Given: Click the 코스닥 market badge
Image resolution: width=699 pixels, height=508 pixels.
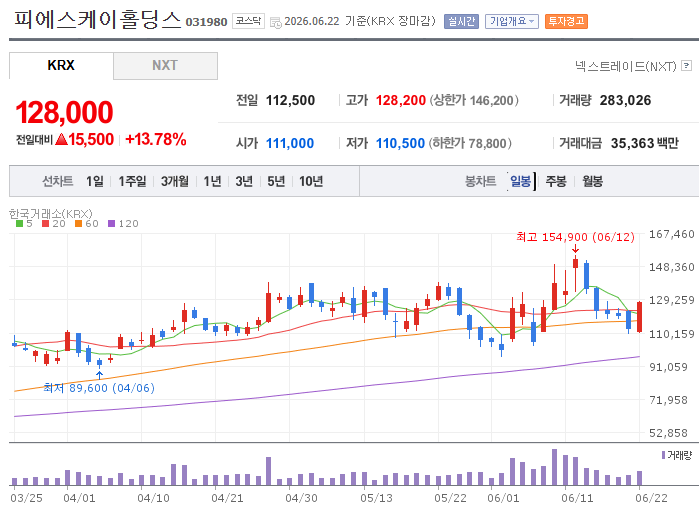Looking at the screenshot, I should coord(248,21).
